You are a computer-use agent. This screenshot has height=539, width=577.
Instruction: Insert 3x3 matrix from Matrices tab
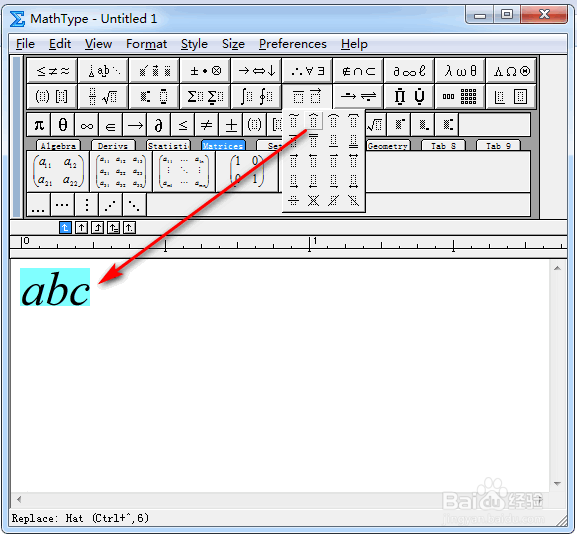click(121, 171)
